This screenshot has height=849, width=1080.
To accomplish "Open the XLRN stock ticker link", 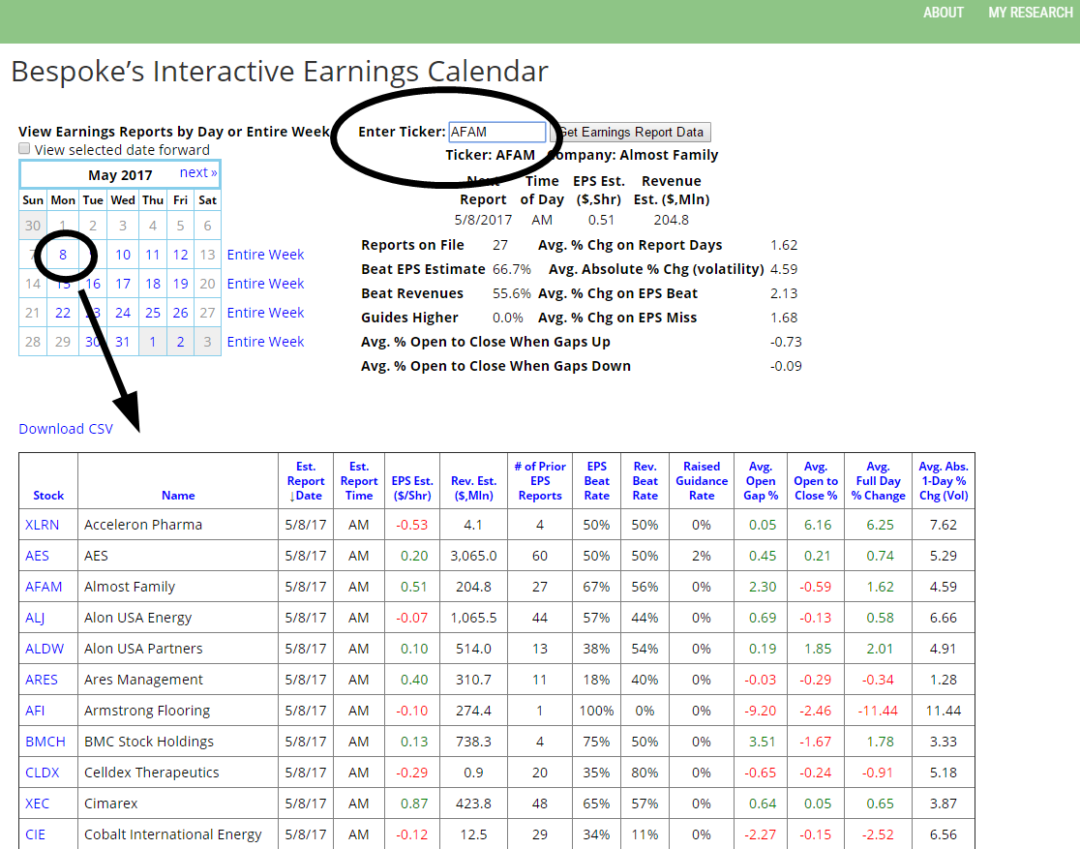I will 43,525.
